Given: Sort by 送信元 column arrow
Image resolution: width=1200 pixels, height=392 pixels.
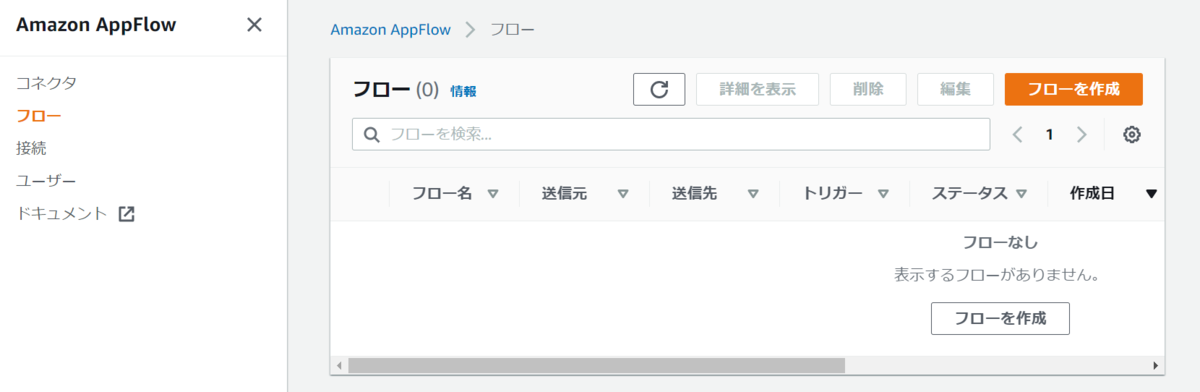Looking at the screenshot, I should [623, 194].
